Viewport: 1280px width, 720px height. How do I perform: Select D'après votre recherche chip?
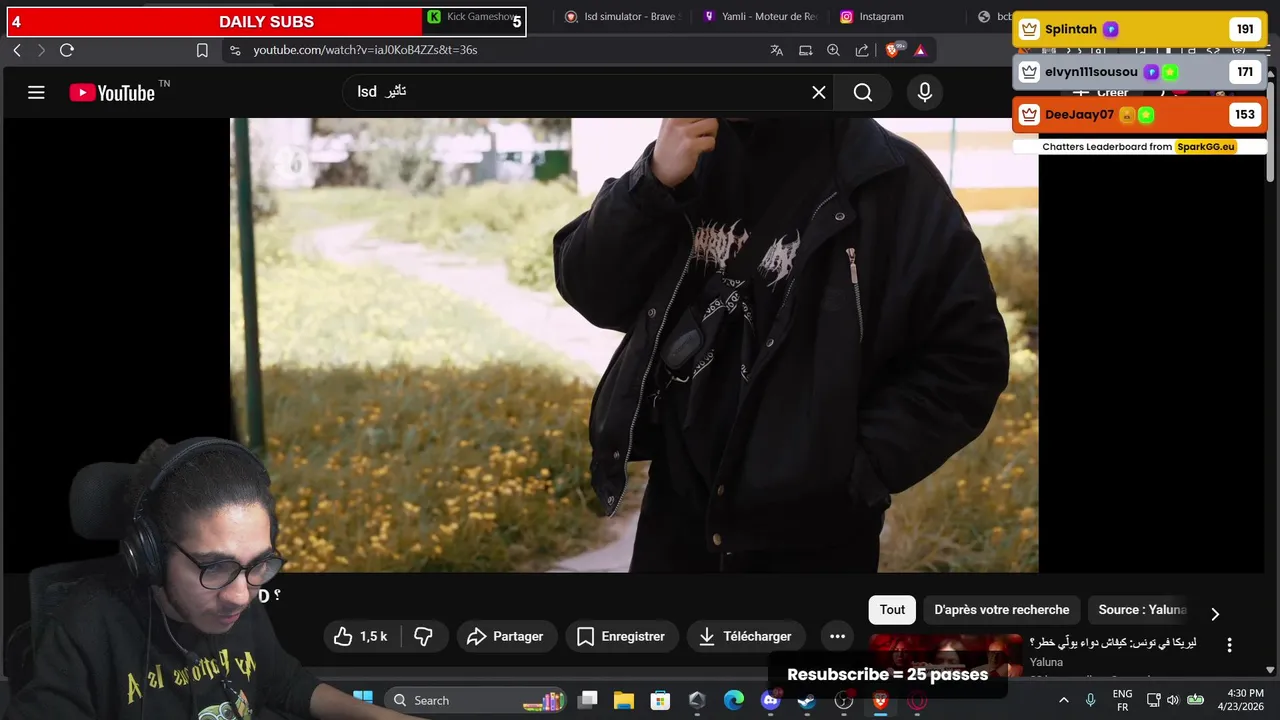(x=1001, y=609)
